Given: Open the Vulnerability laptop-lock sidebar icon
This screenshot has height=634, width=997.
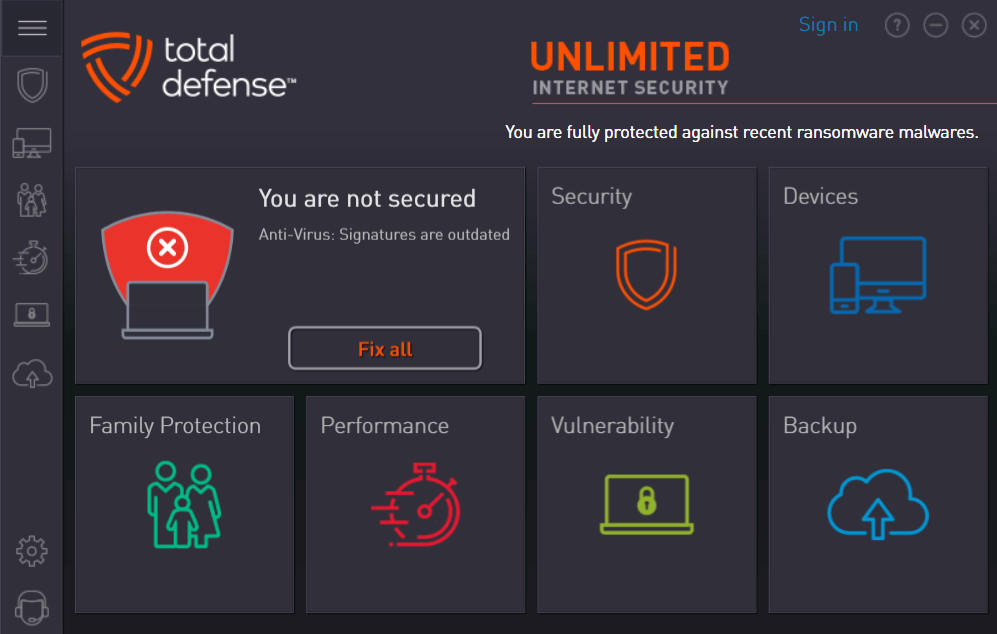Looking at the screenshot, I should coord(32,315).
